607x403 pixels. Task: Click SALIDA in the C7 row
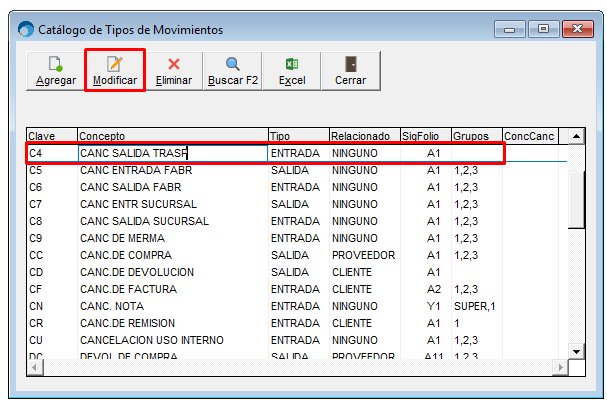(x=290, y=204)
